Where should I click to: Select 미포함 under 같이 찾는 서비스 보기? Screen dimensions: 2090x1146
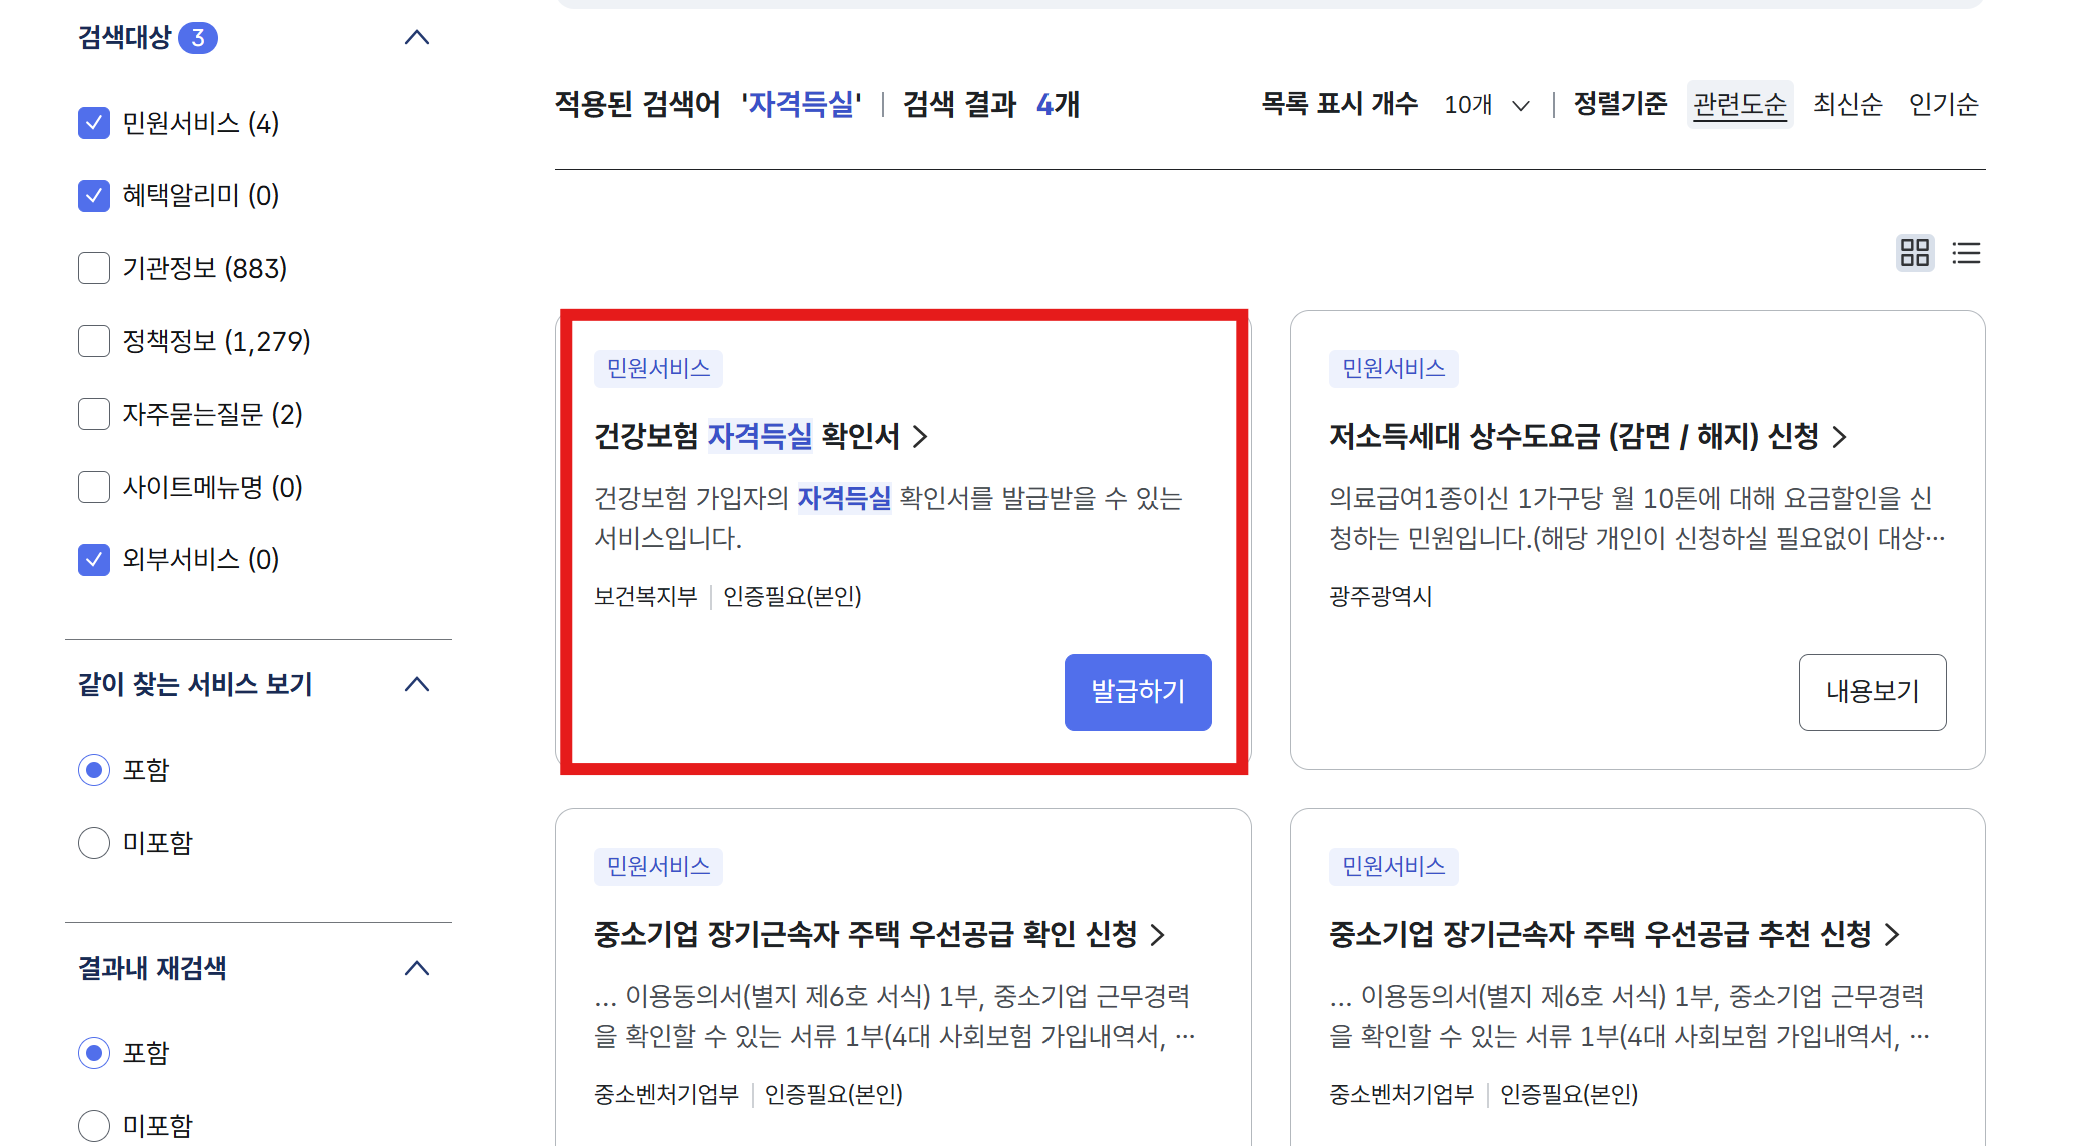click(x=94, y=843)
